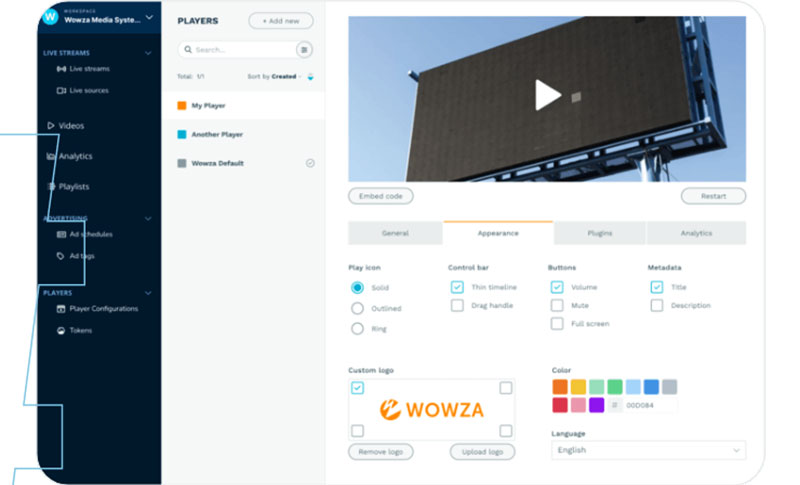Switch to the Plugins tab
The width and height of the screenshot is (800, 485).
[x=599, y=233]
